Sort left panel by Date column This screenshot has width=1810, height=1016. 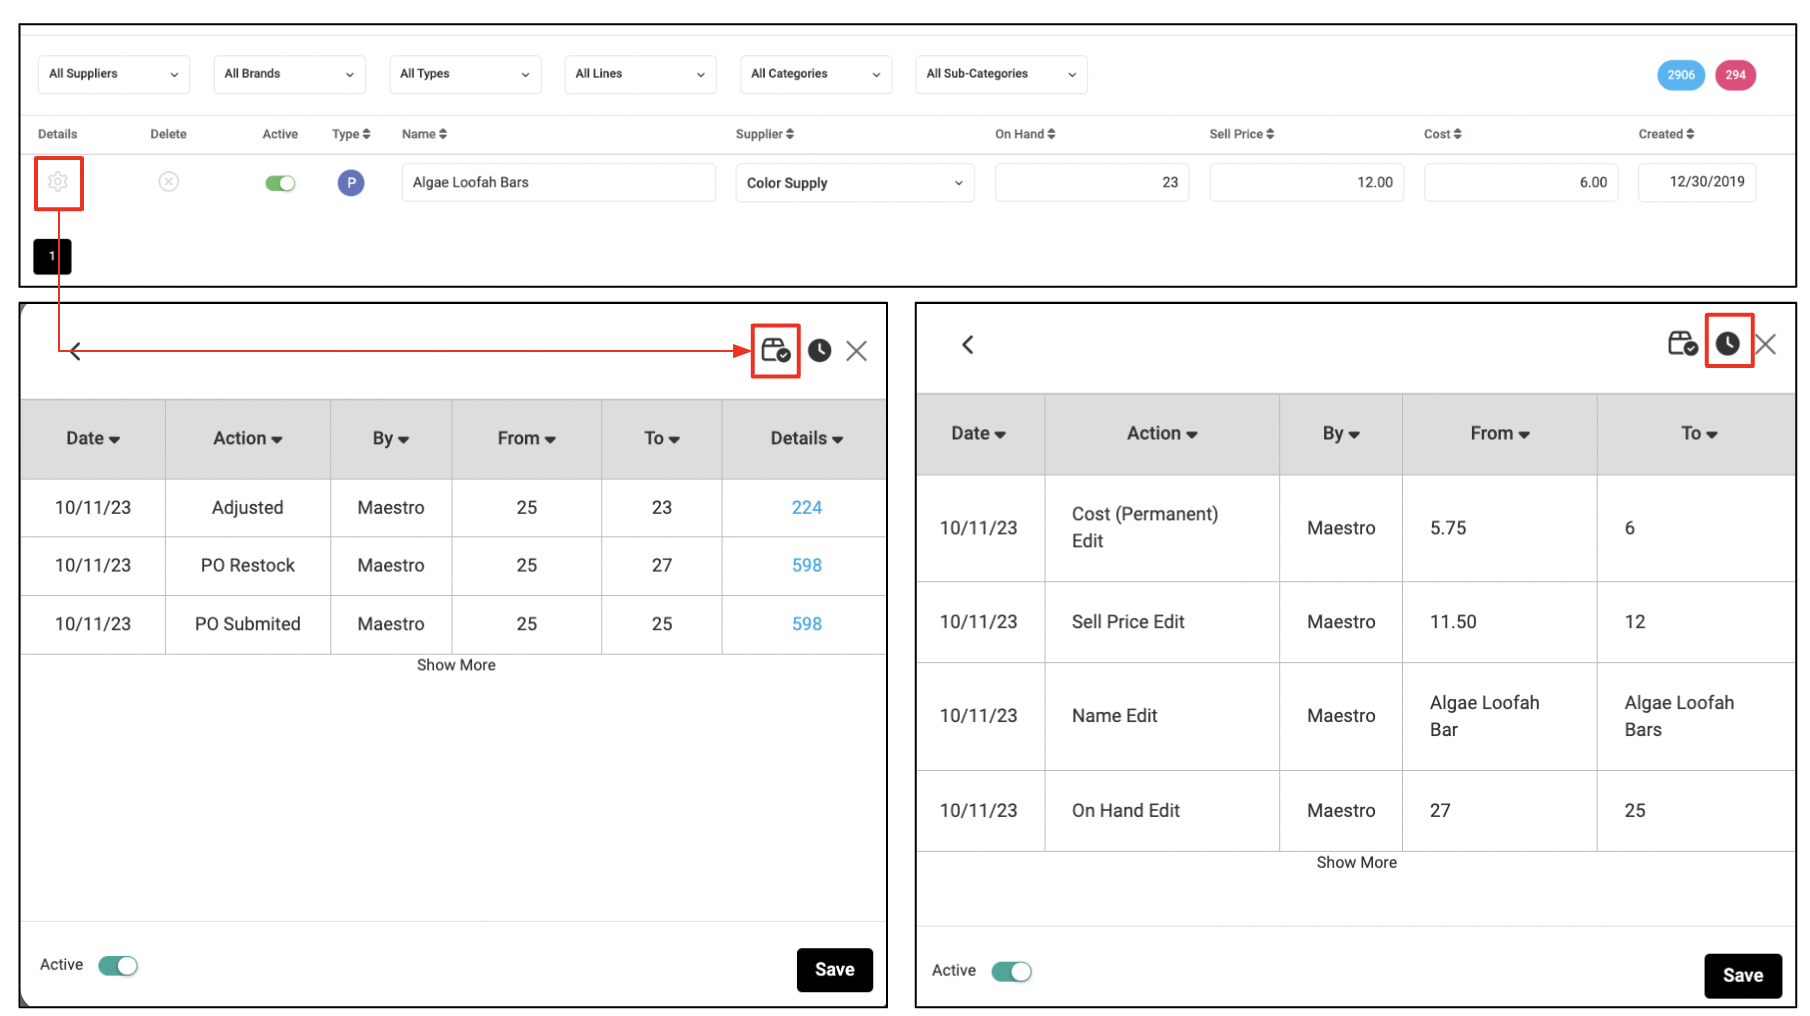click(93, 439)
